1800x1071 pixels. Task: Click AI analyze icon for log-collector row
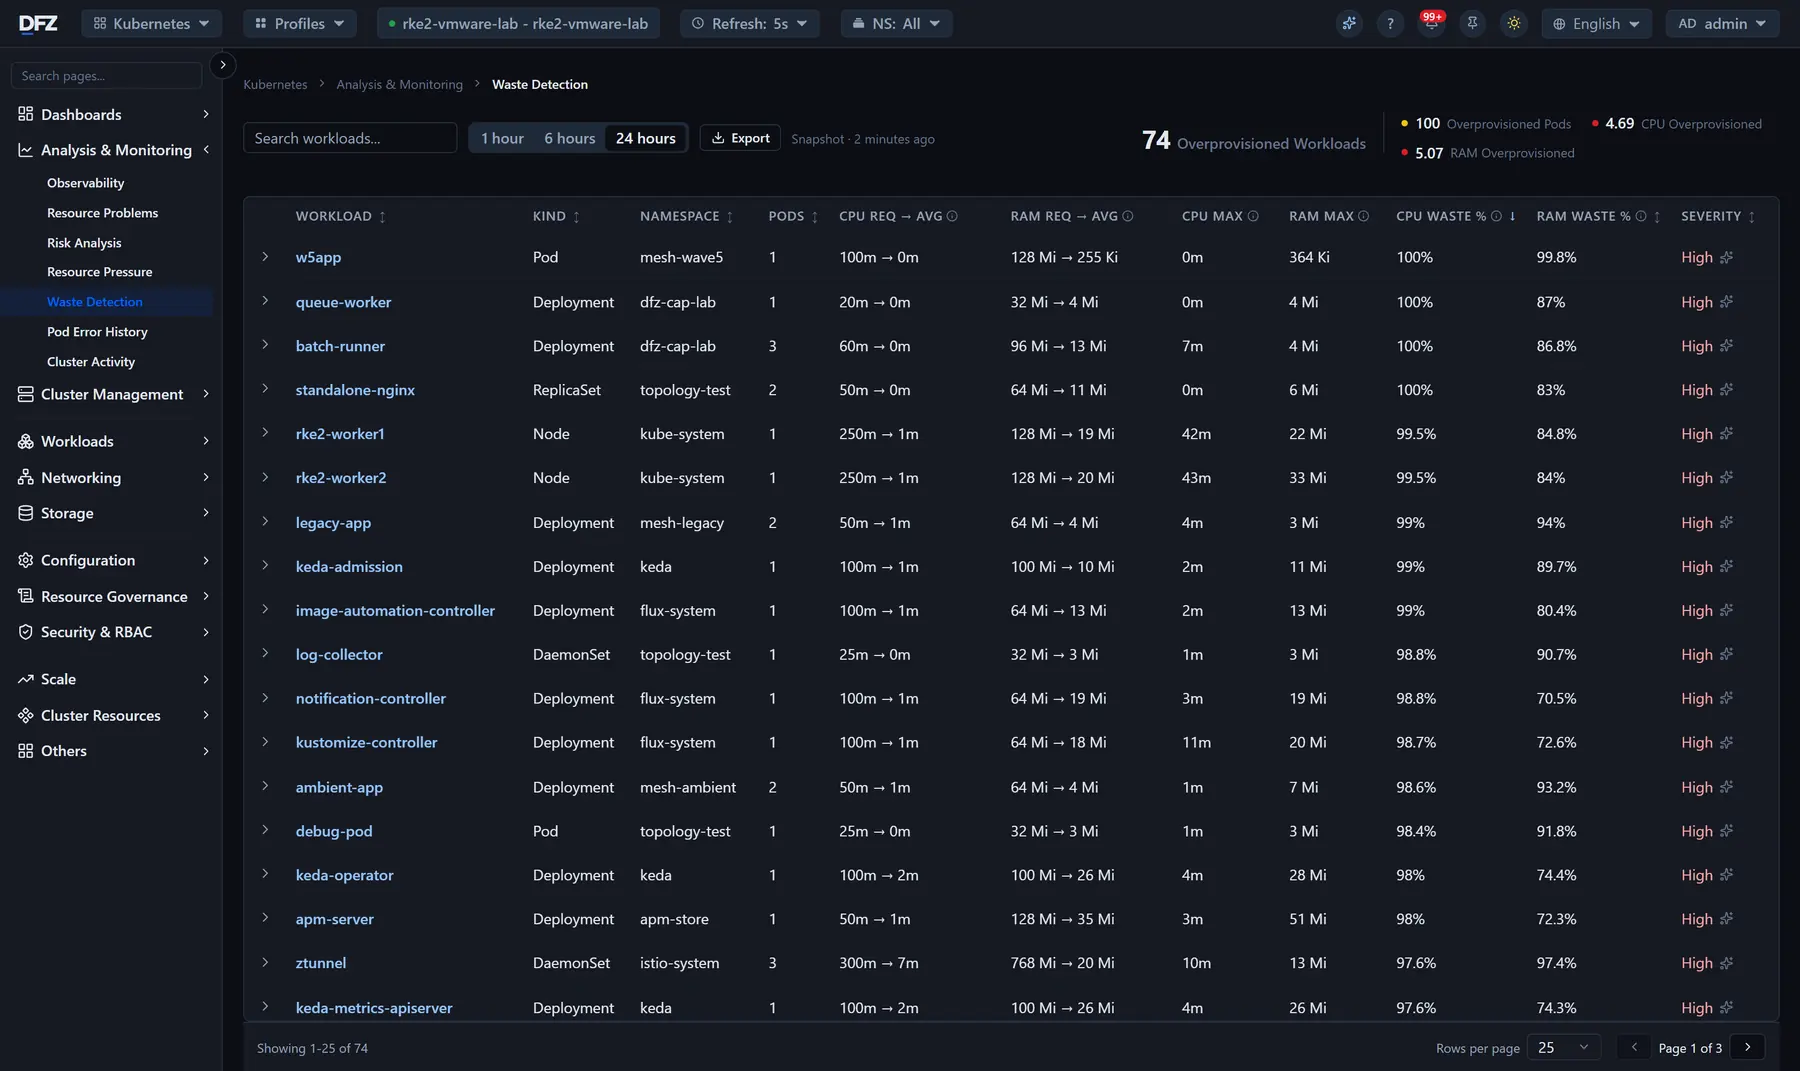point(1726,654)
